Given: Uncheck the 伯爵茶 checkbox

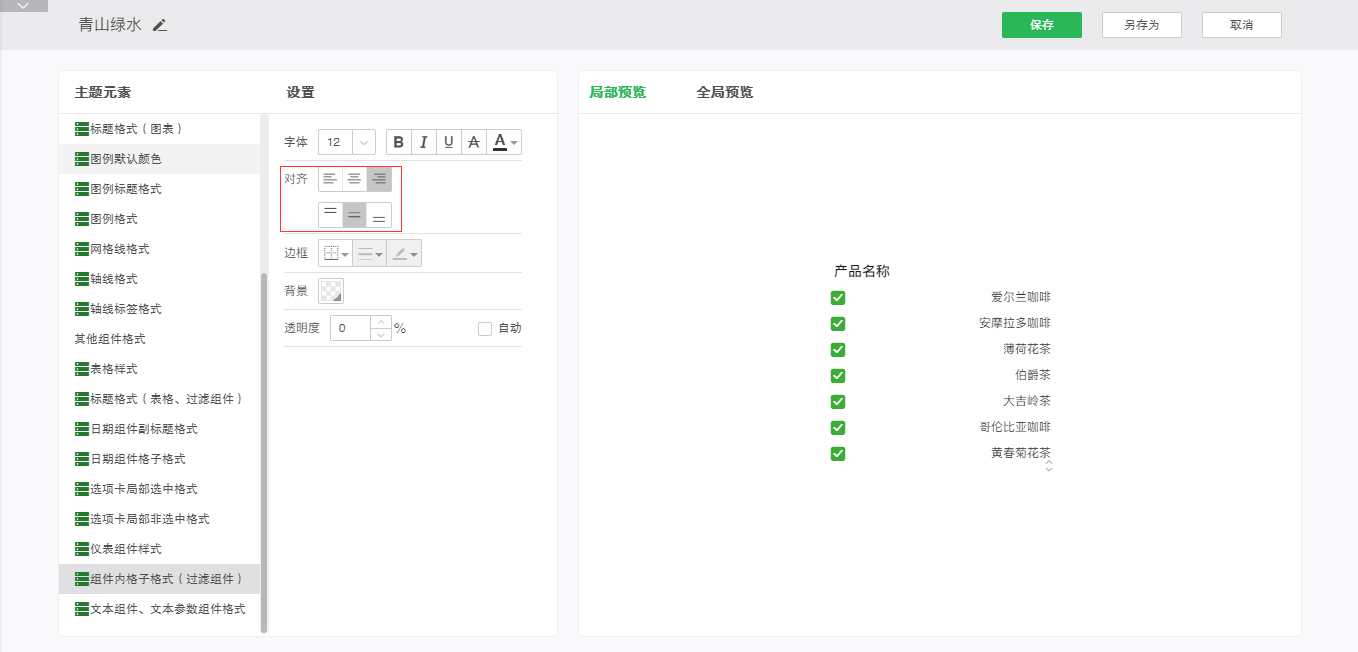Looking at the screenshot, I should (838, 376).
